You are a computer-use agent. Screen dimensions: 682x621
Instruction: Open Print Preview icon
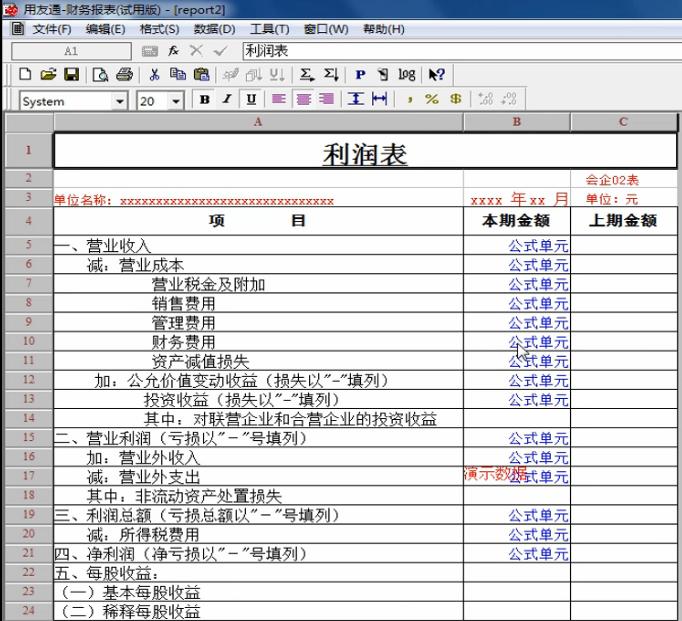(100, 75)
